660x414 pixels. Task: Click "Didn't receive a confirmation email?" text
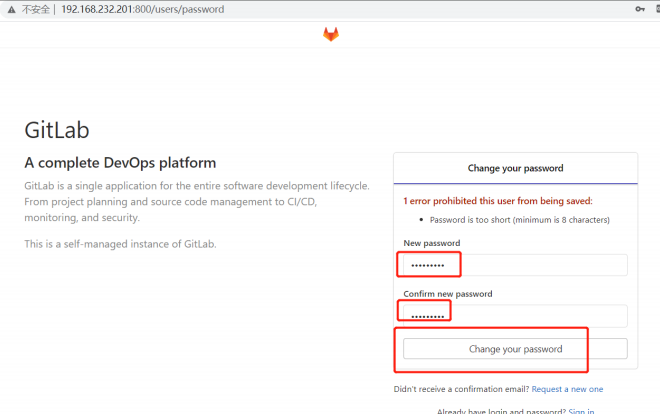click(x=460, y=389)
